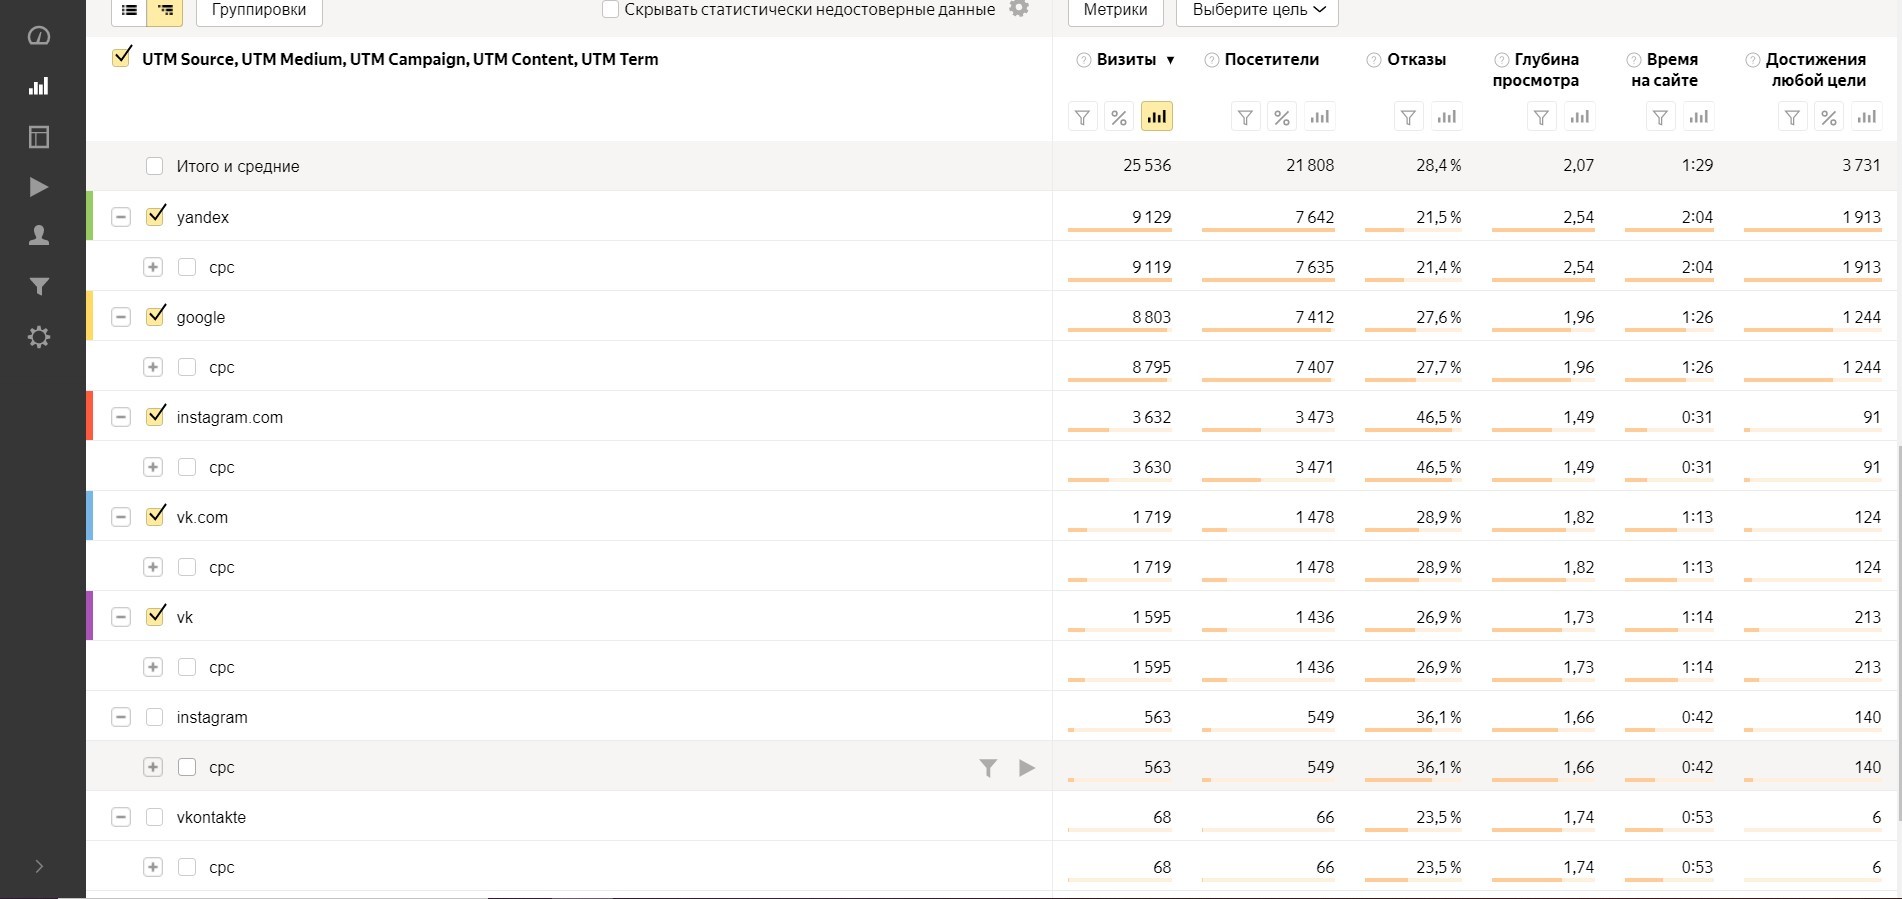
Task: Open help icon next to Отказы header
Action: [1374, 60]
